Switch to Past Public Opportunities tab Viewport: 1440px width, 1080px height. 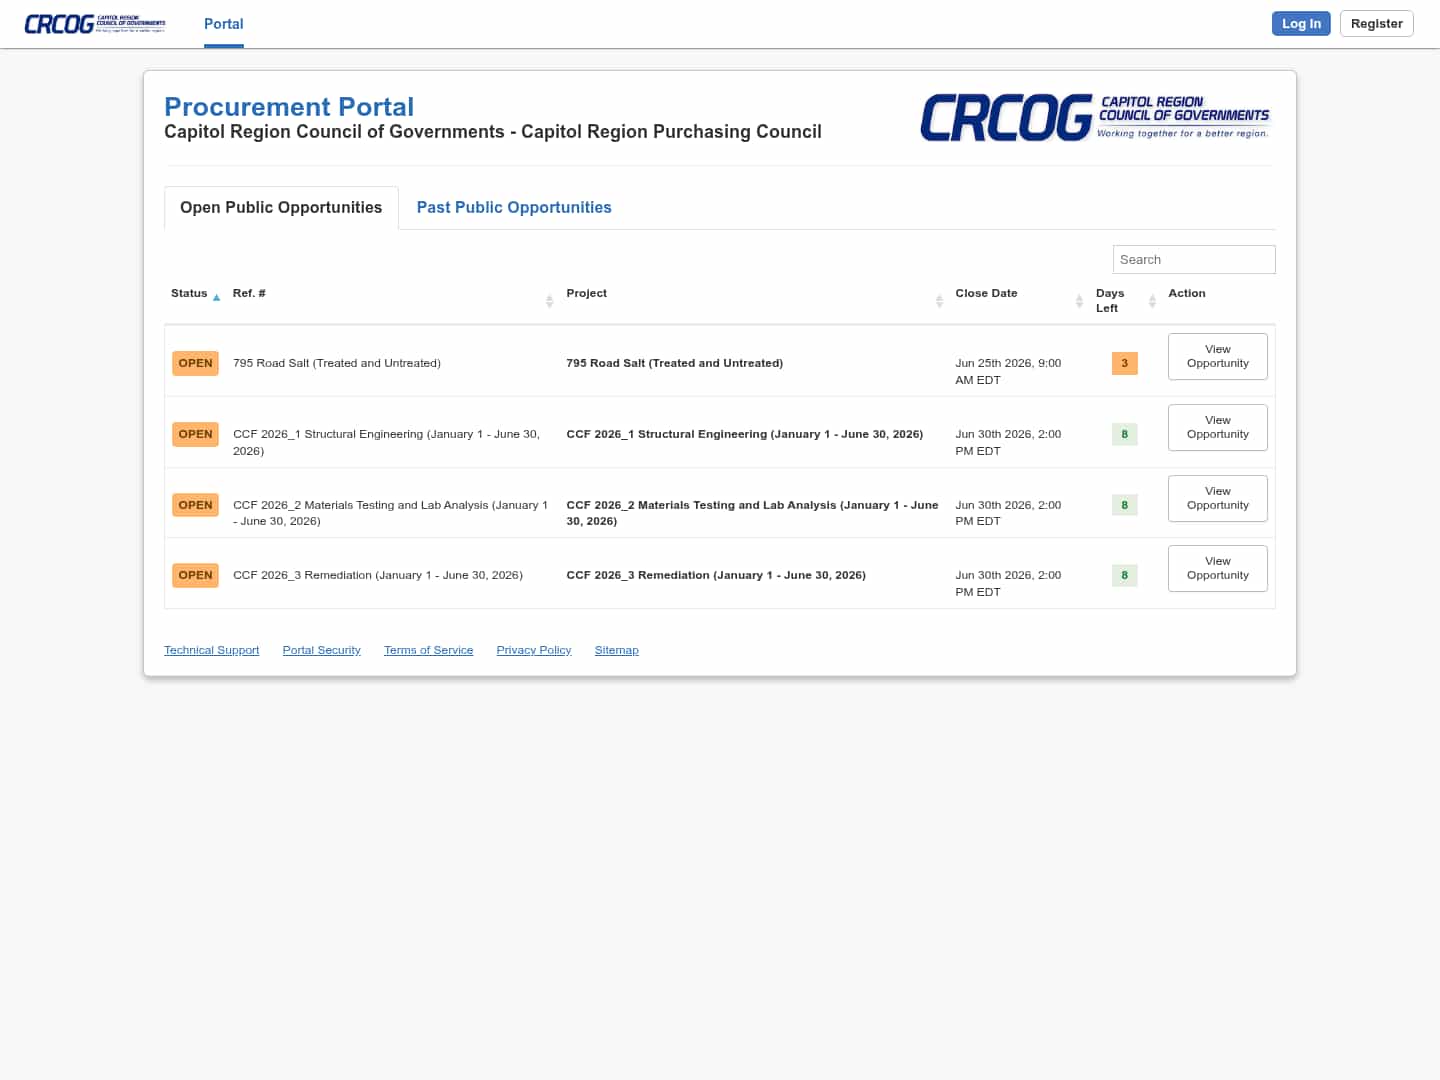pyautogui.click(x=514, y=207)
